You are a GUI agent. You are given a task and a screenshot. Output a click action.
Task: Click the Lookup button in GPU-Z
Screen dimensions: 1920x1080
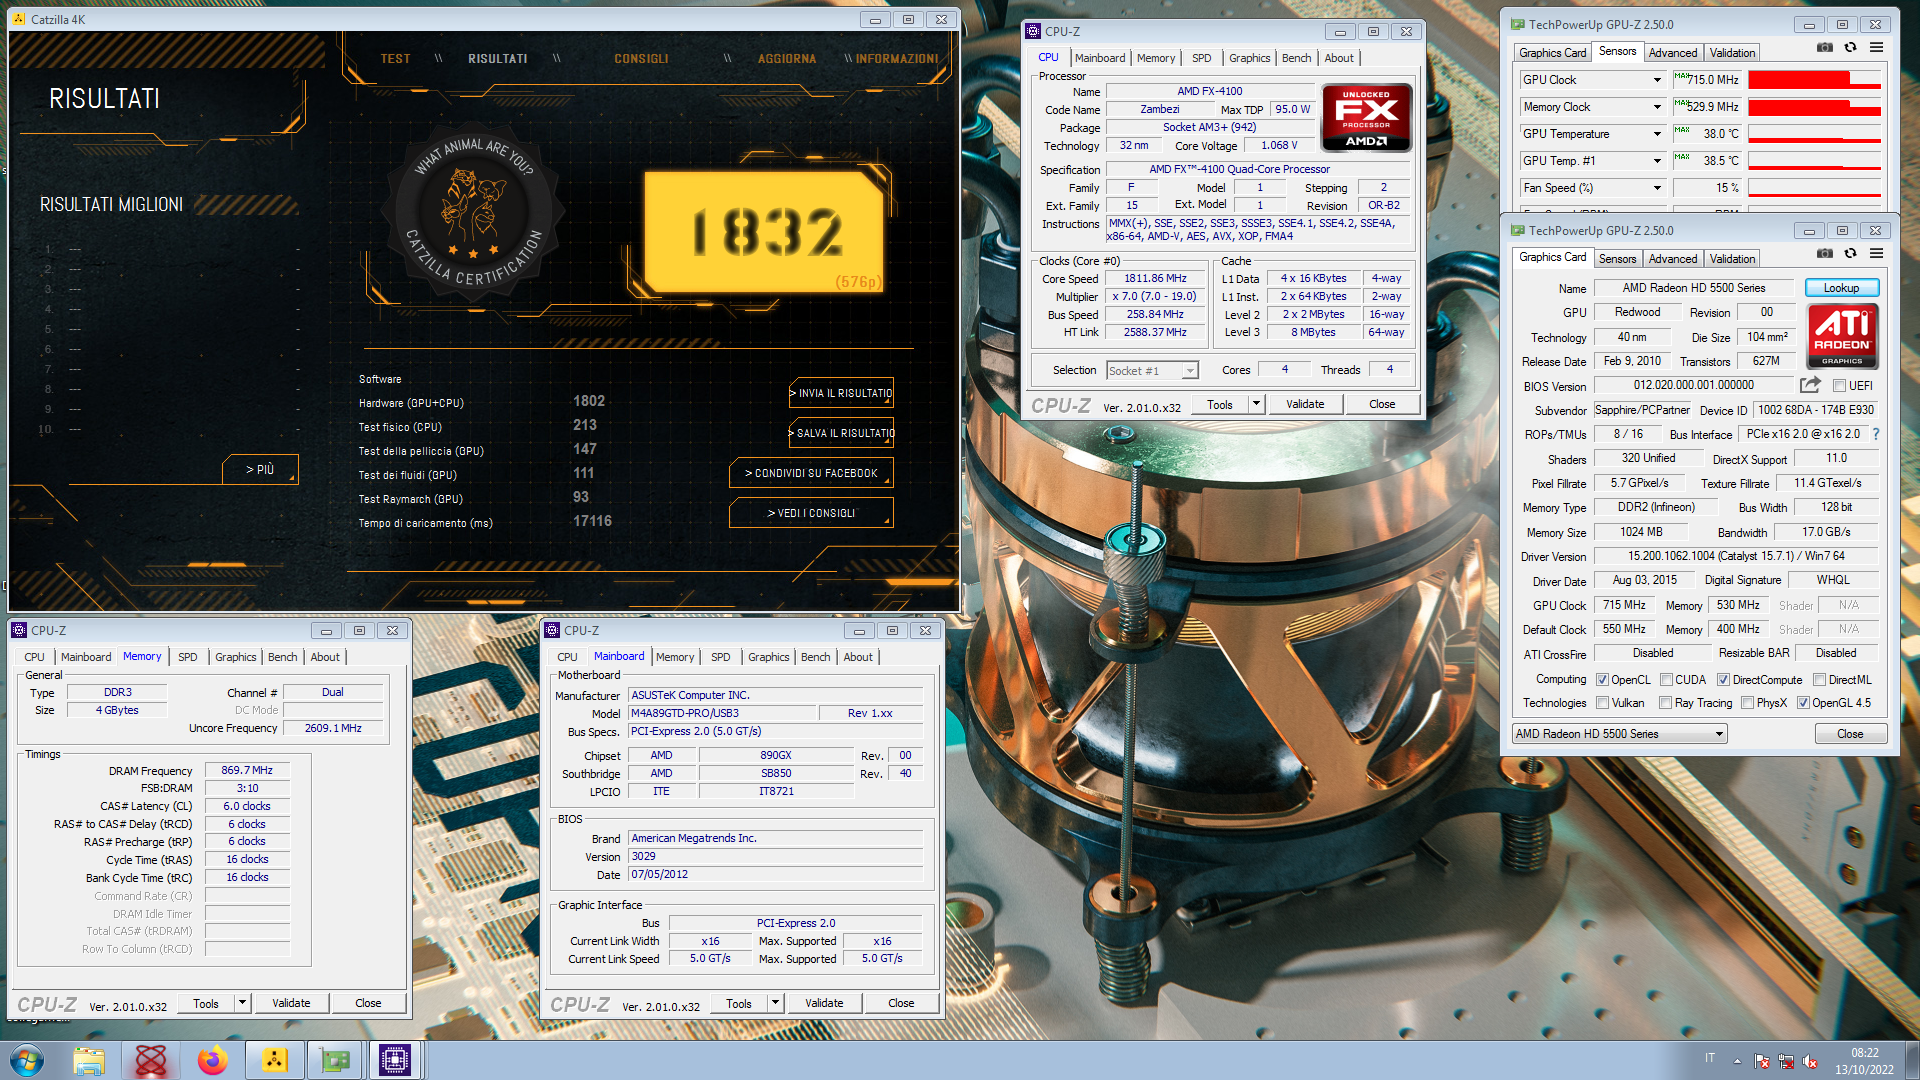point(1841,288)
